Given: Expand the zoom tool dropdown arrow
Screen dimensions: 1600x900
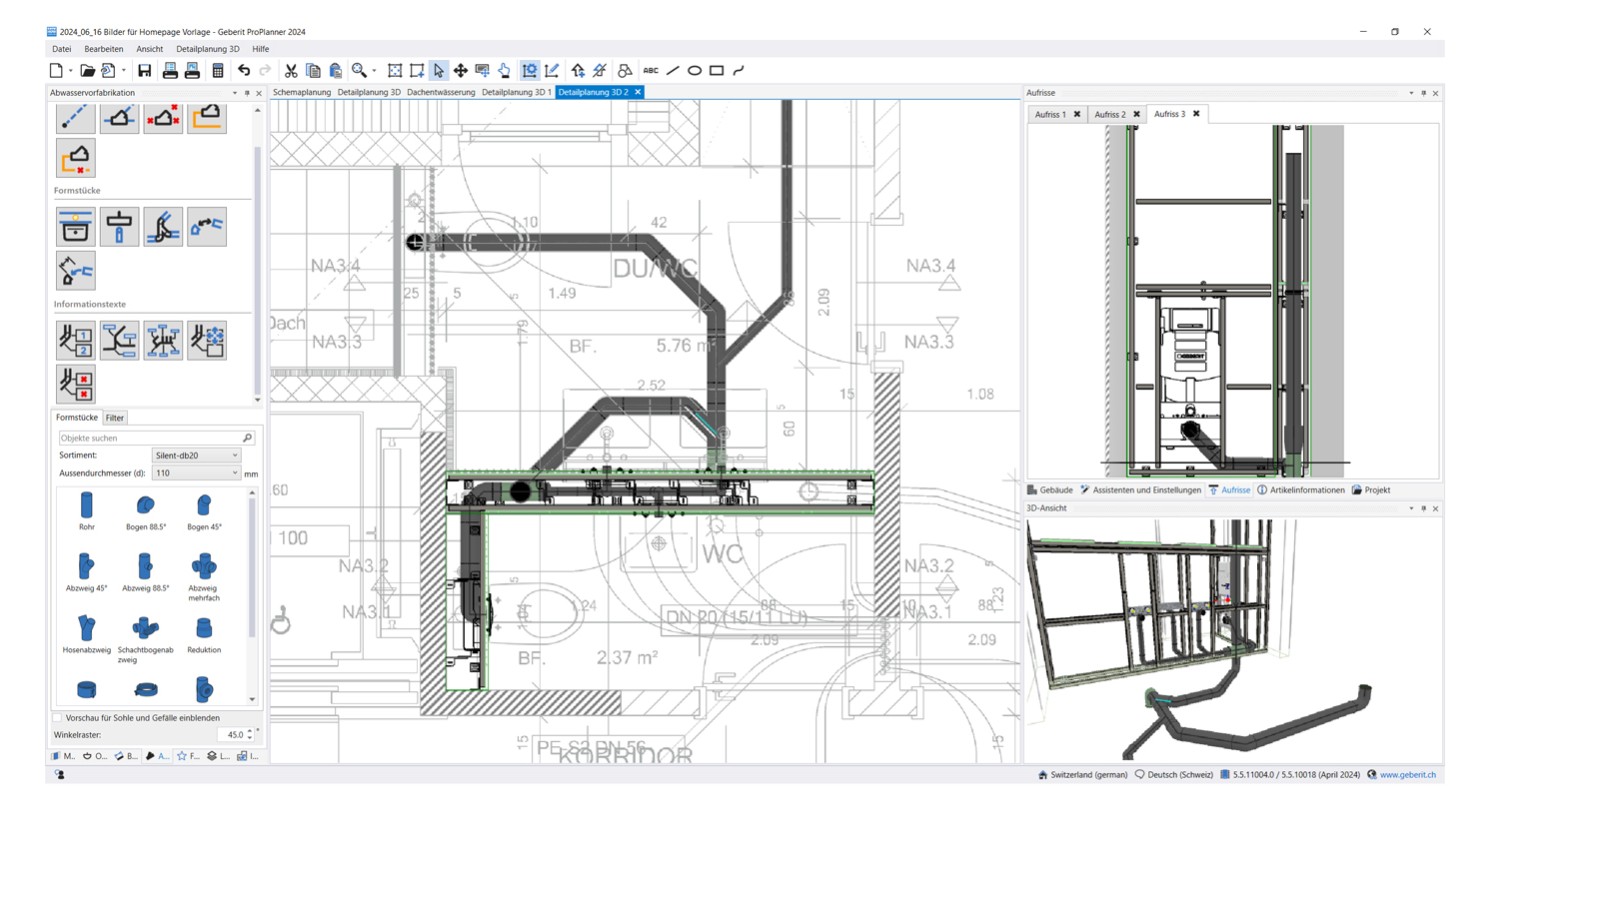Looking at the screenshot, I should [373, 70].
